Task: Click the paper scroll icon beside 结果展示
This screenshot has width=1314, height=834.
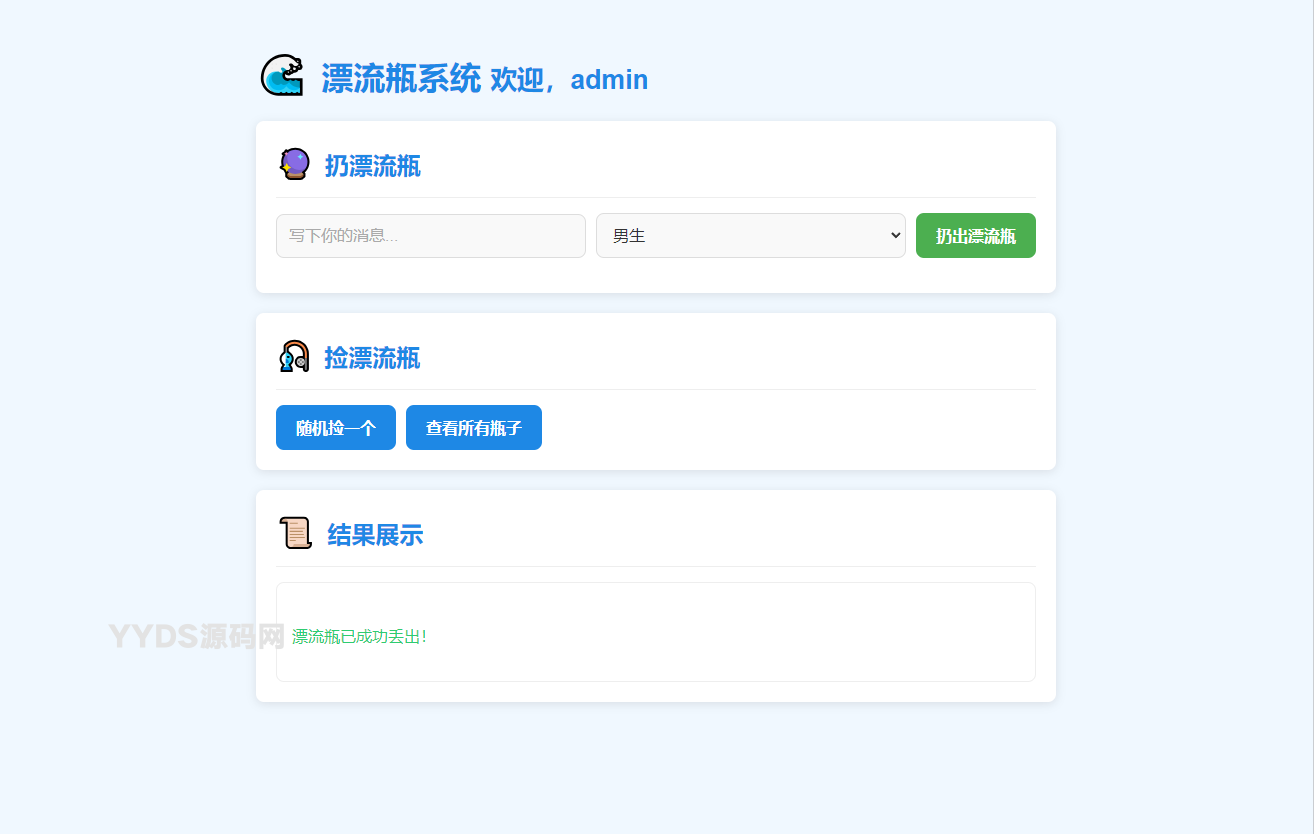Action: [x=296, y=533]
